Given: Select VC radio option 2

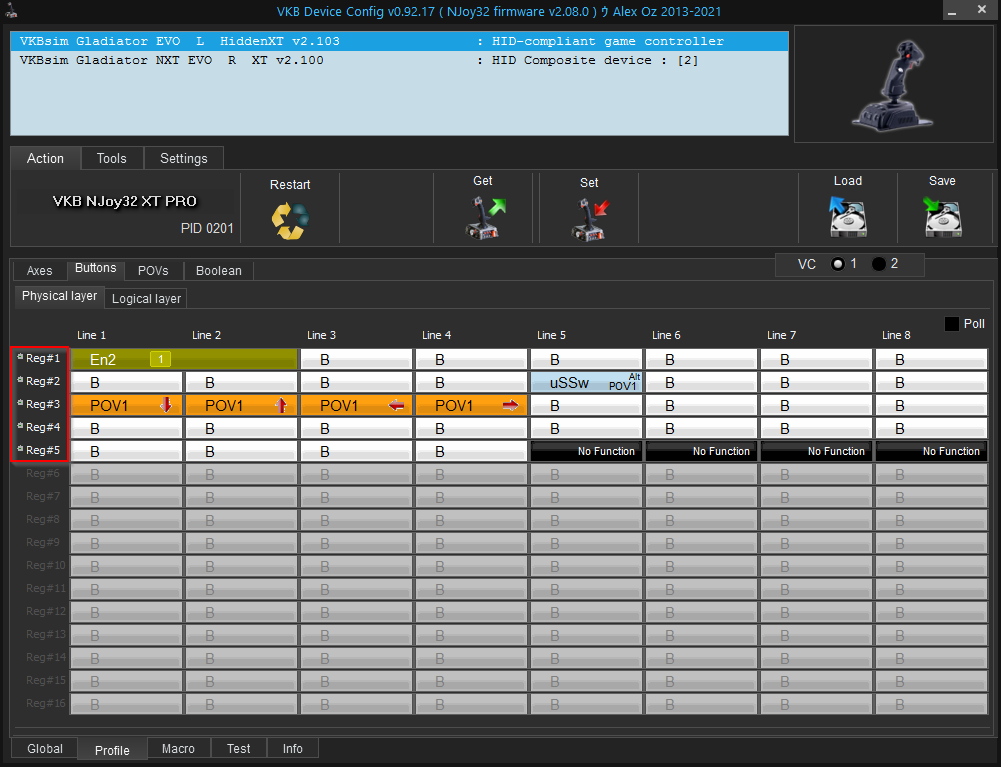Looking at the screenshot, I should (x=879, y=264).
